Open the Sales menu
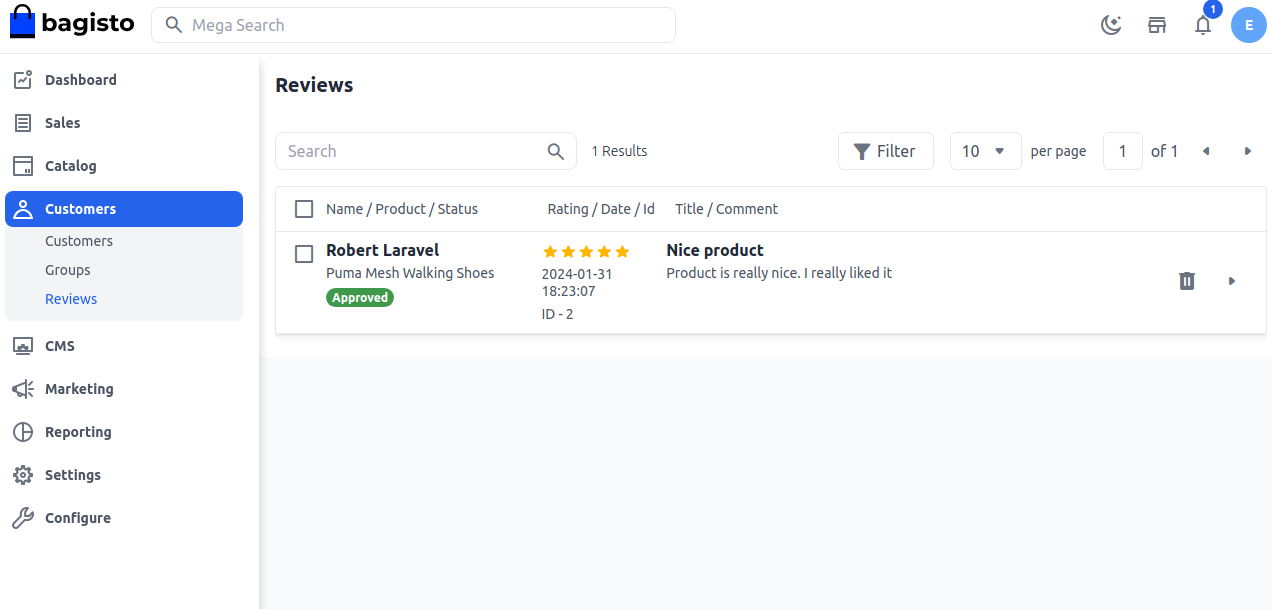Image resolution: width=1272 pixels, height=609 pixels. (x=62, y=123)
